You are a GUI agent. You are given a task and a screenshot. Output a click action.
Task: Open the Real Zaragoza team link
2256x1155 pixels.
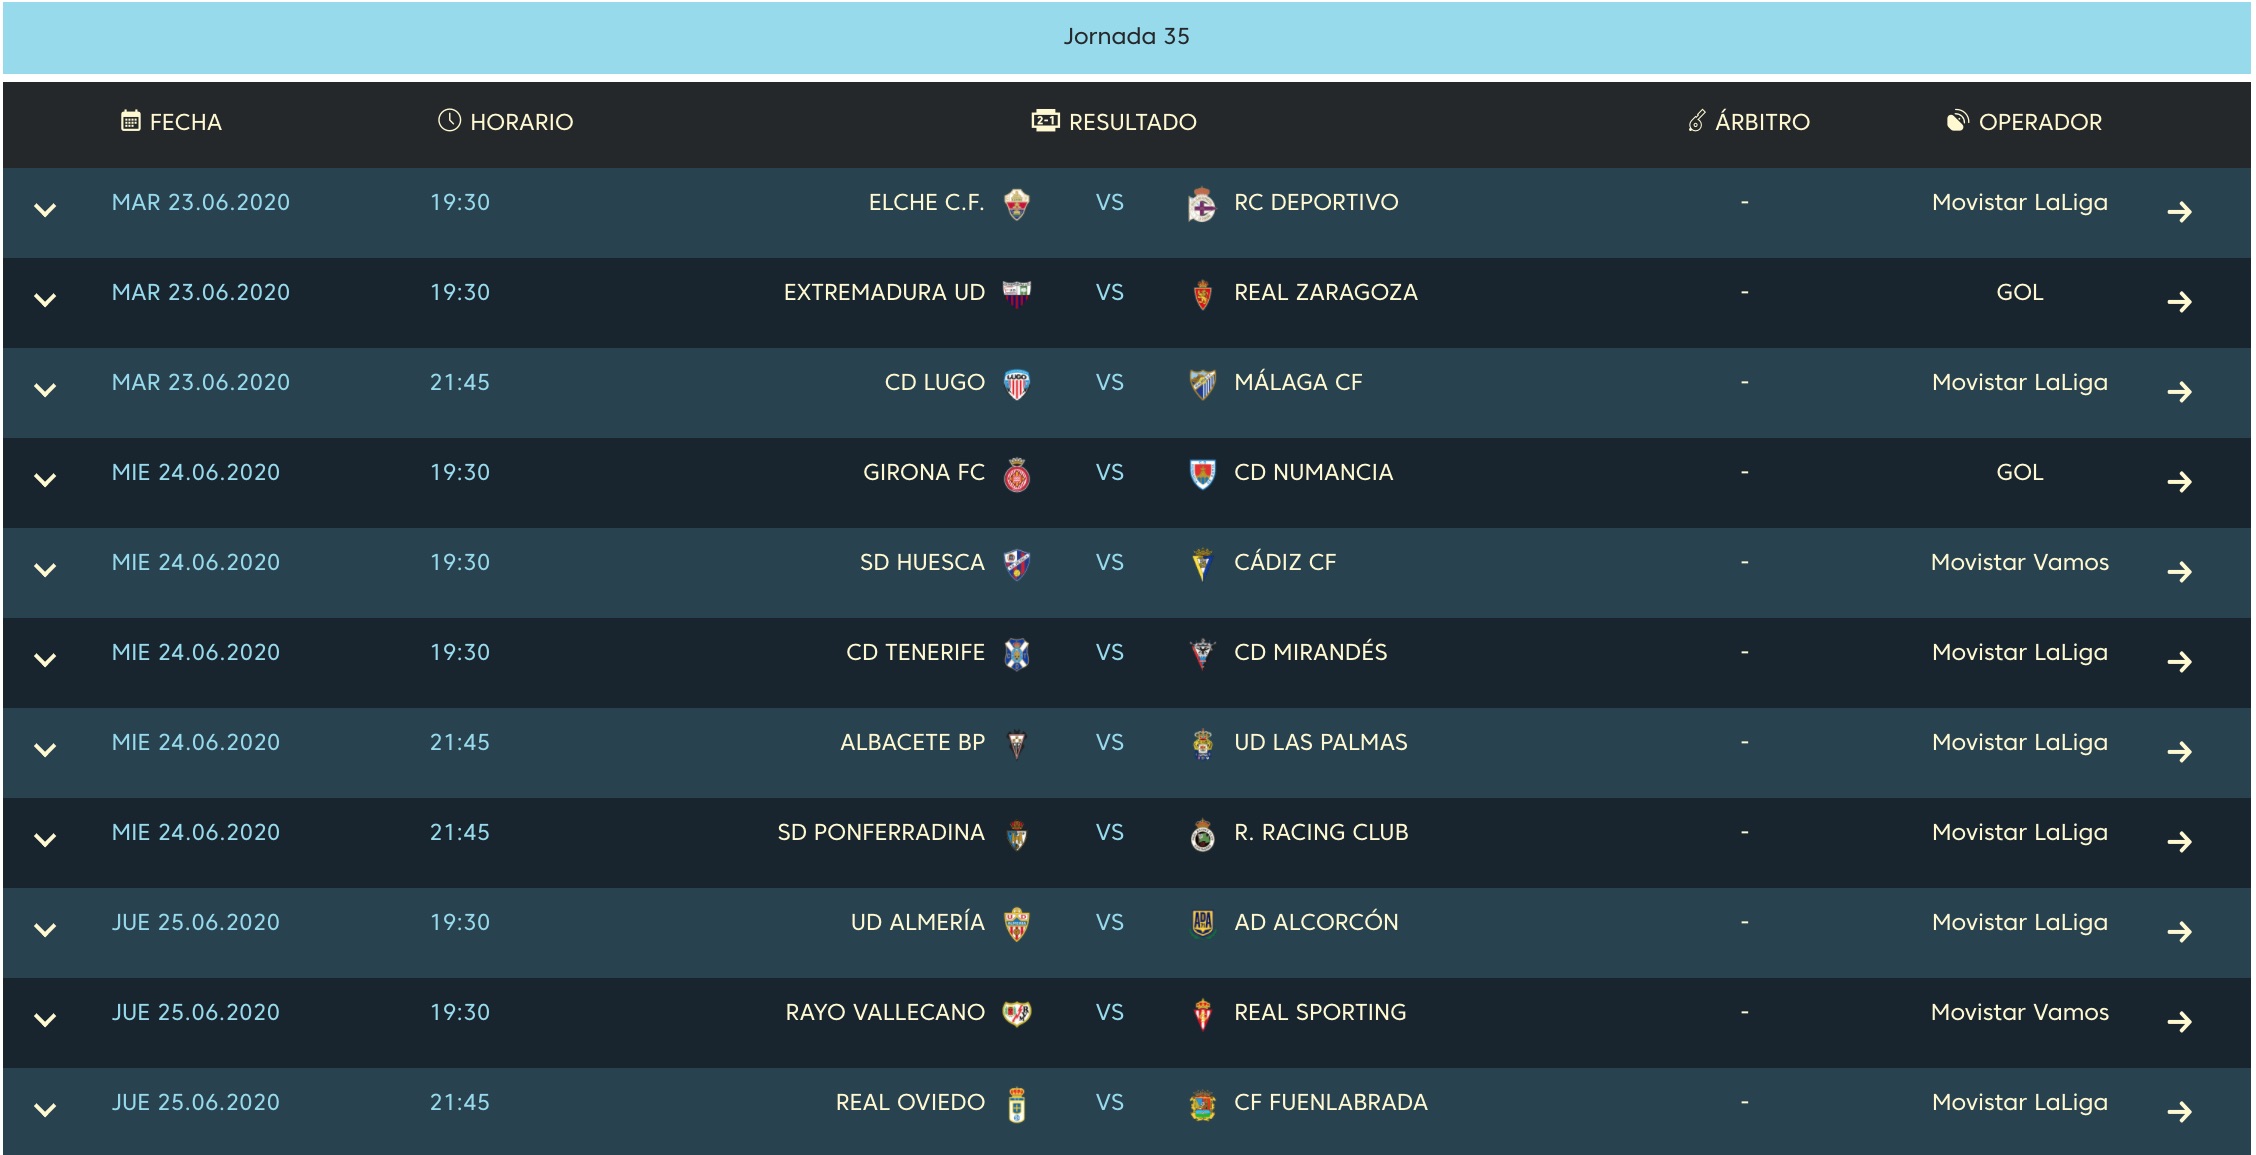click(x=1326, y=292)
